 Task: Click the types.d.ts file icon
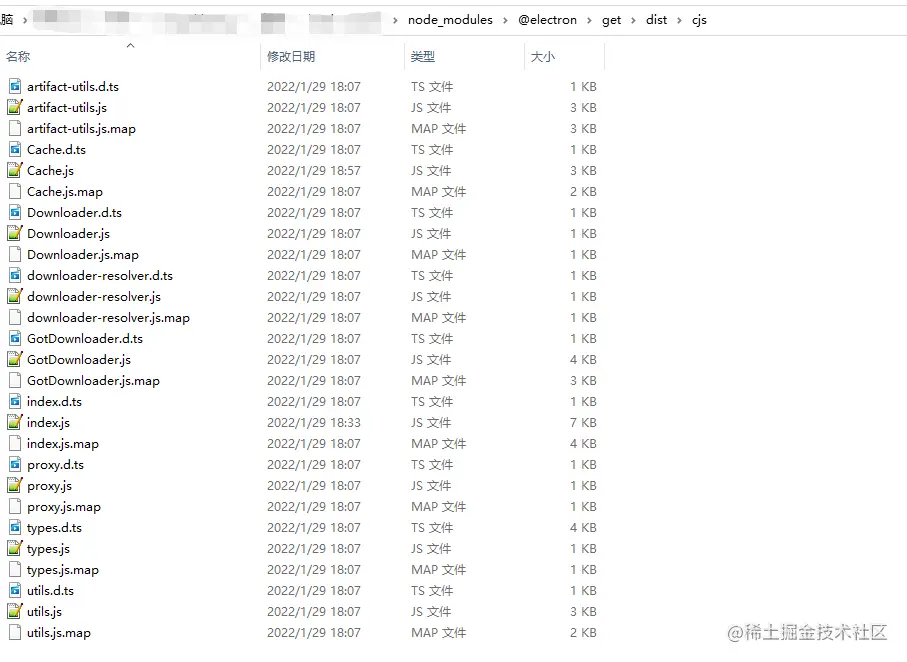[15, 528]
